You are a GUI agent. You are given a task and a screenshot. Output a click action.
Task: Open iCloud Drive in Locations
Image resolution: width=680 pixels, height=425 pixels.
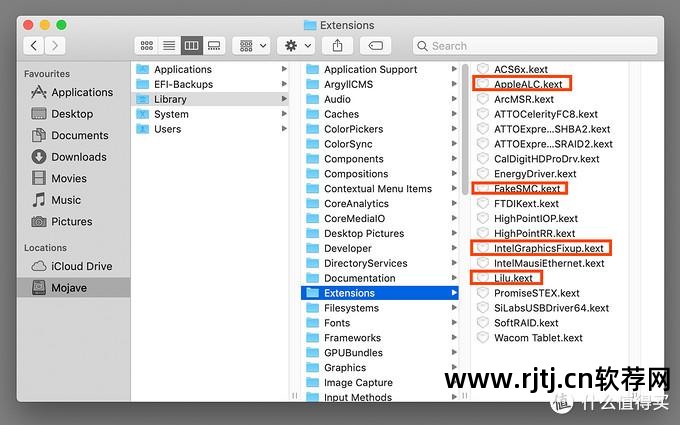point(72,266)
